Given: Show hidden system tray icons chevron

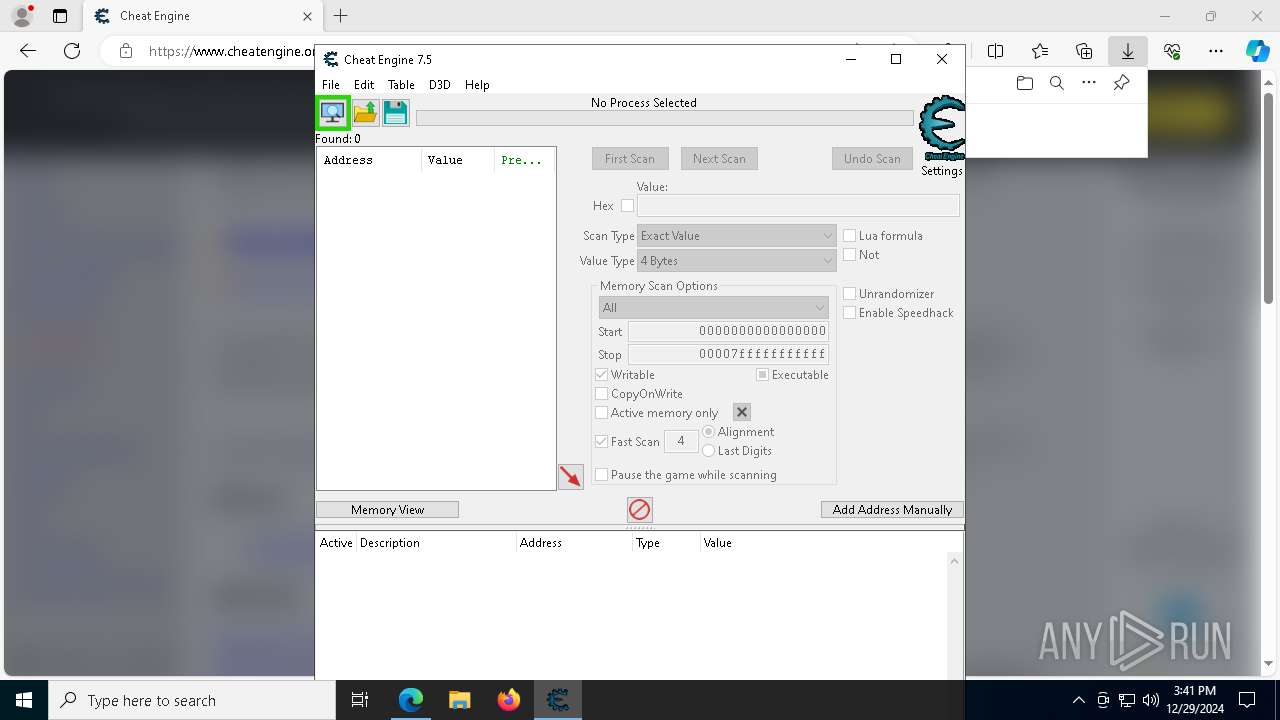Looking at the screenshot, I should (x=1078, y=700).
